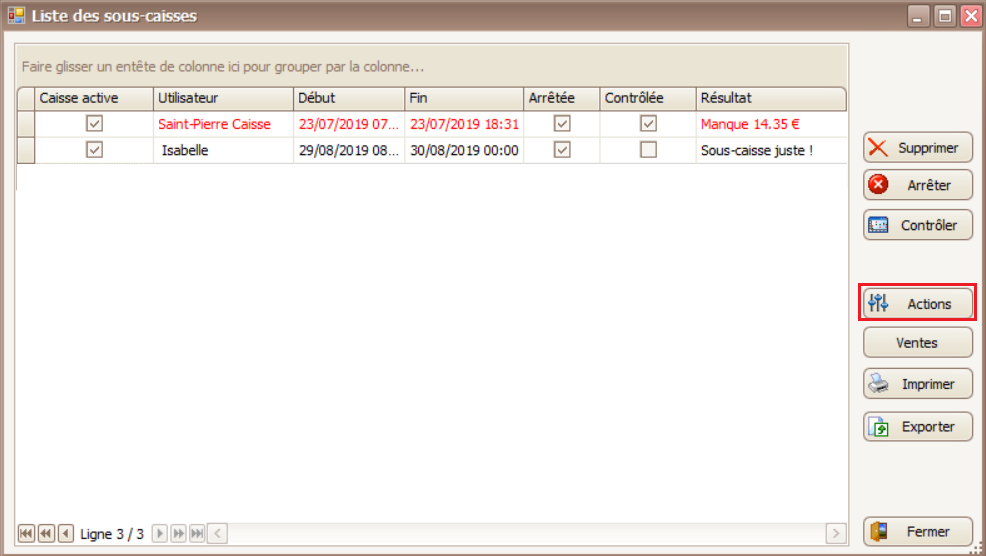Screen dimensions: 986x556
Task: Select the Saint-Pierre Caisse user cell
Action: click(223, 124)
